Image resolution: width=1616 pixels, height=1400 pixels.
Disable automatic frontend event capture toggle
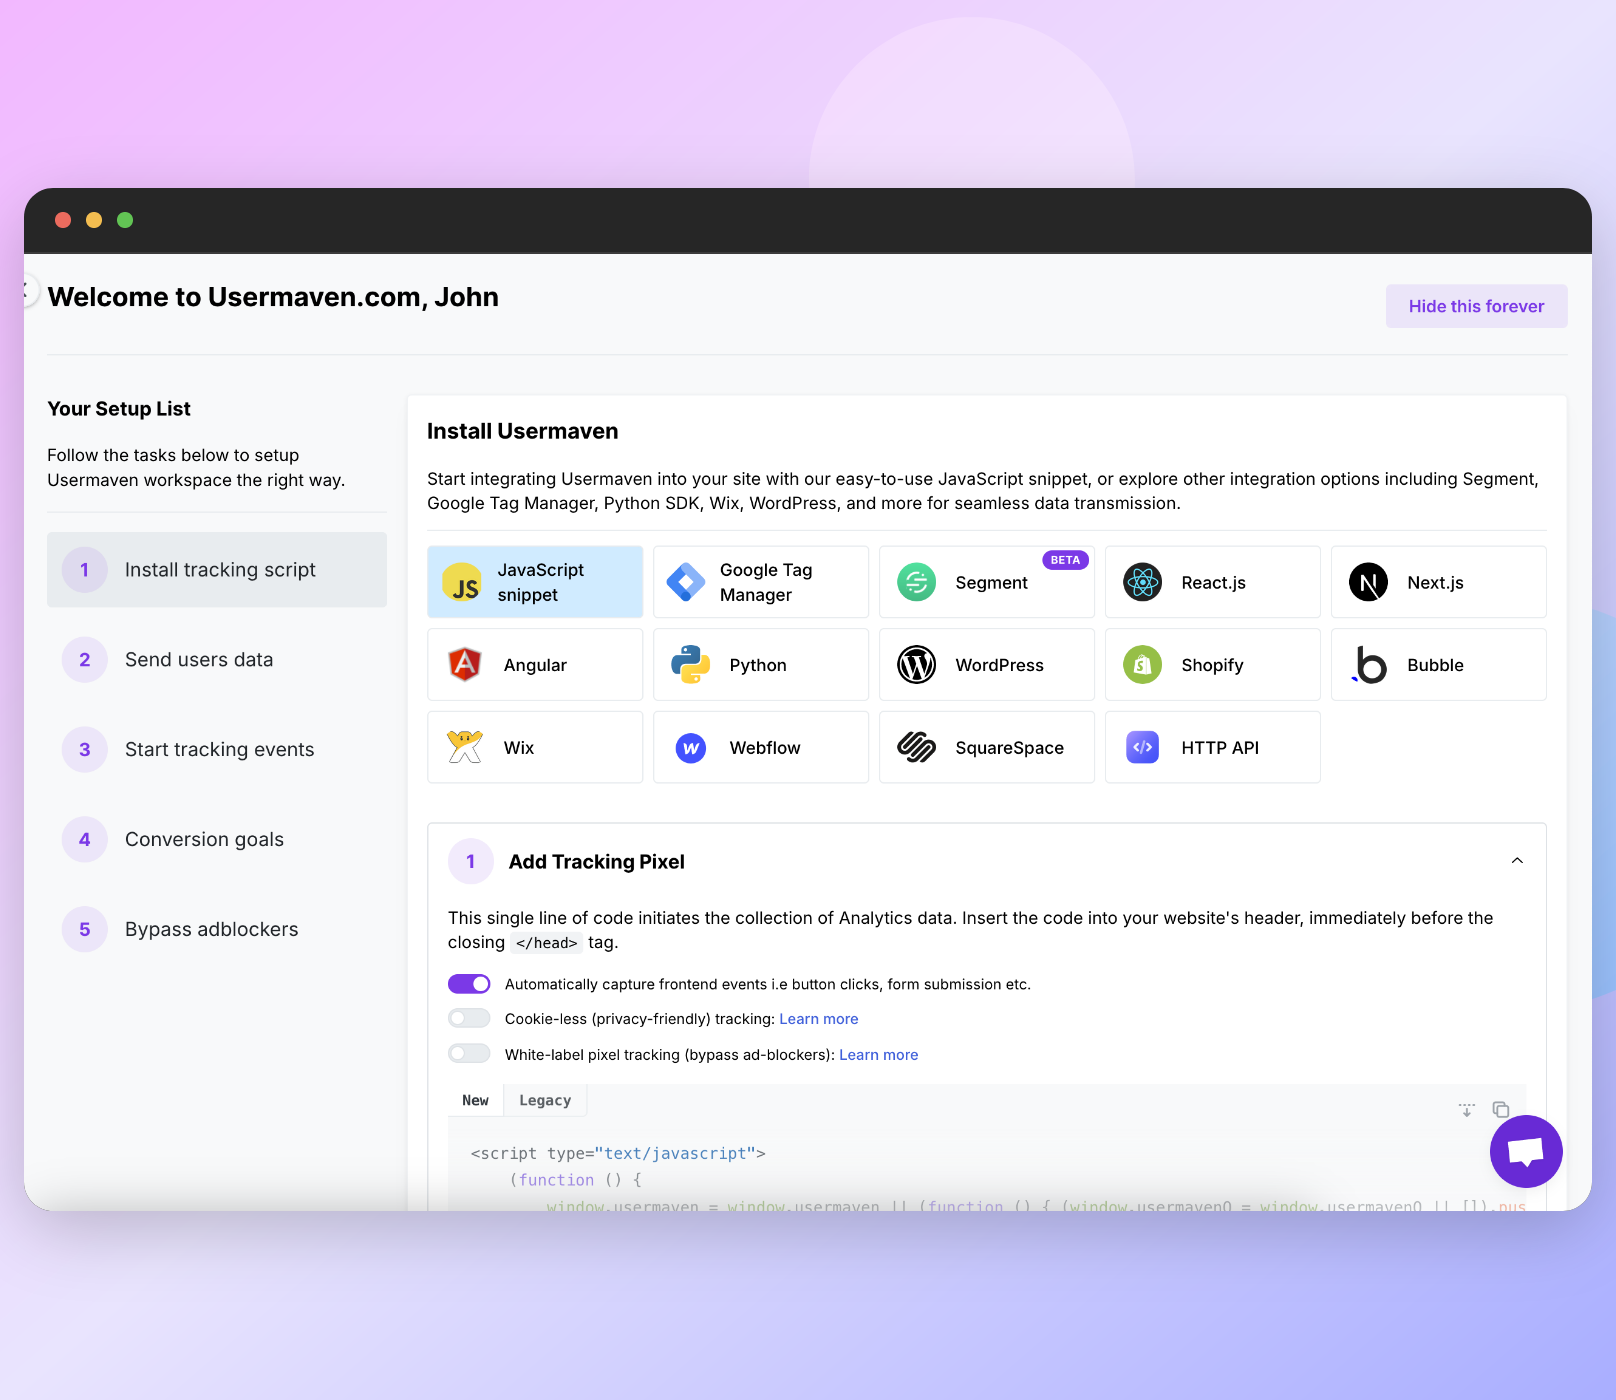pyautogui.click(x=469, y=984)
